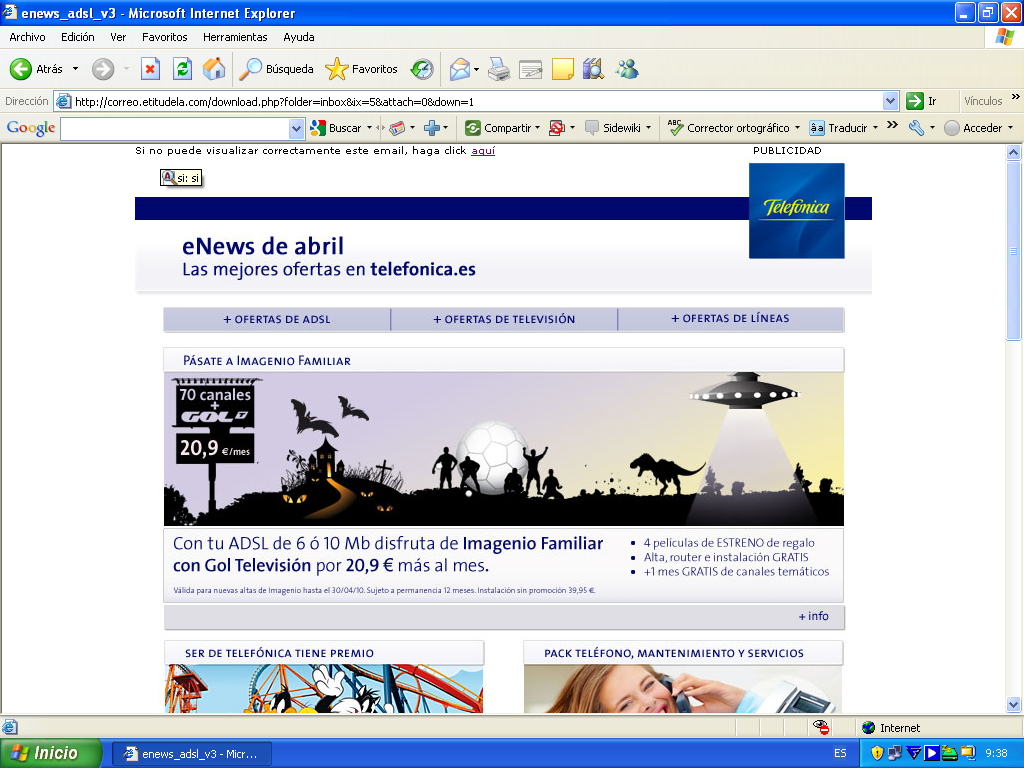The image size is (1024, 768).
Task: Open the Búsqueda search panel
Action: [x=276, y=69]
